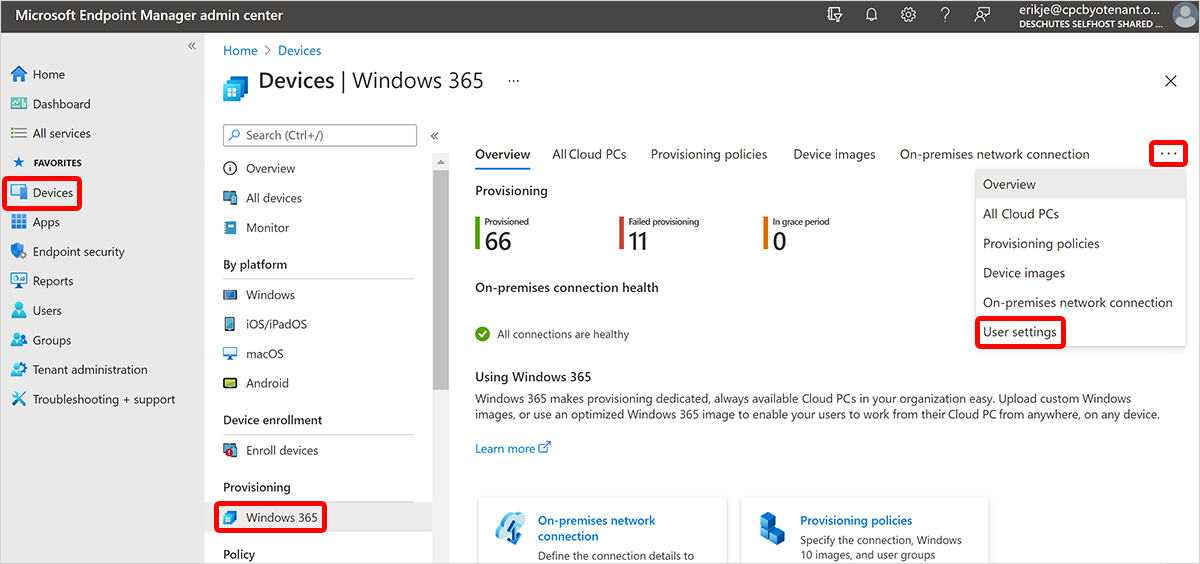Click the Windows platform icon
The width and height of the screenshot is (1200, 564).
231,295
